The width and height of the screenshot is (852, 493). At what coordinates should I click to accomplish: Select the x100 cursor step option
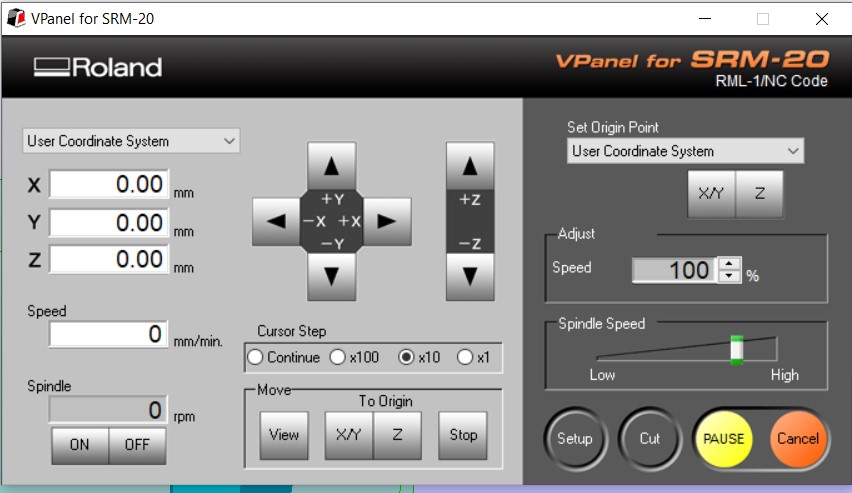pyautogui.click(x=354, y=357)
